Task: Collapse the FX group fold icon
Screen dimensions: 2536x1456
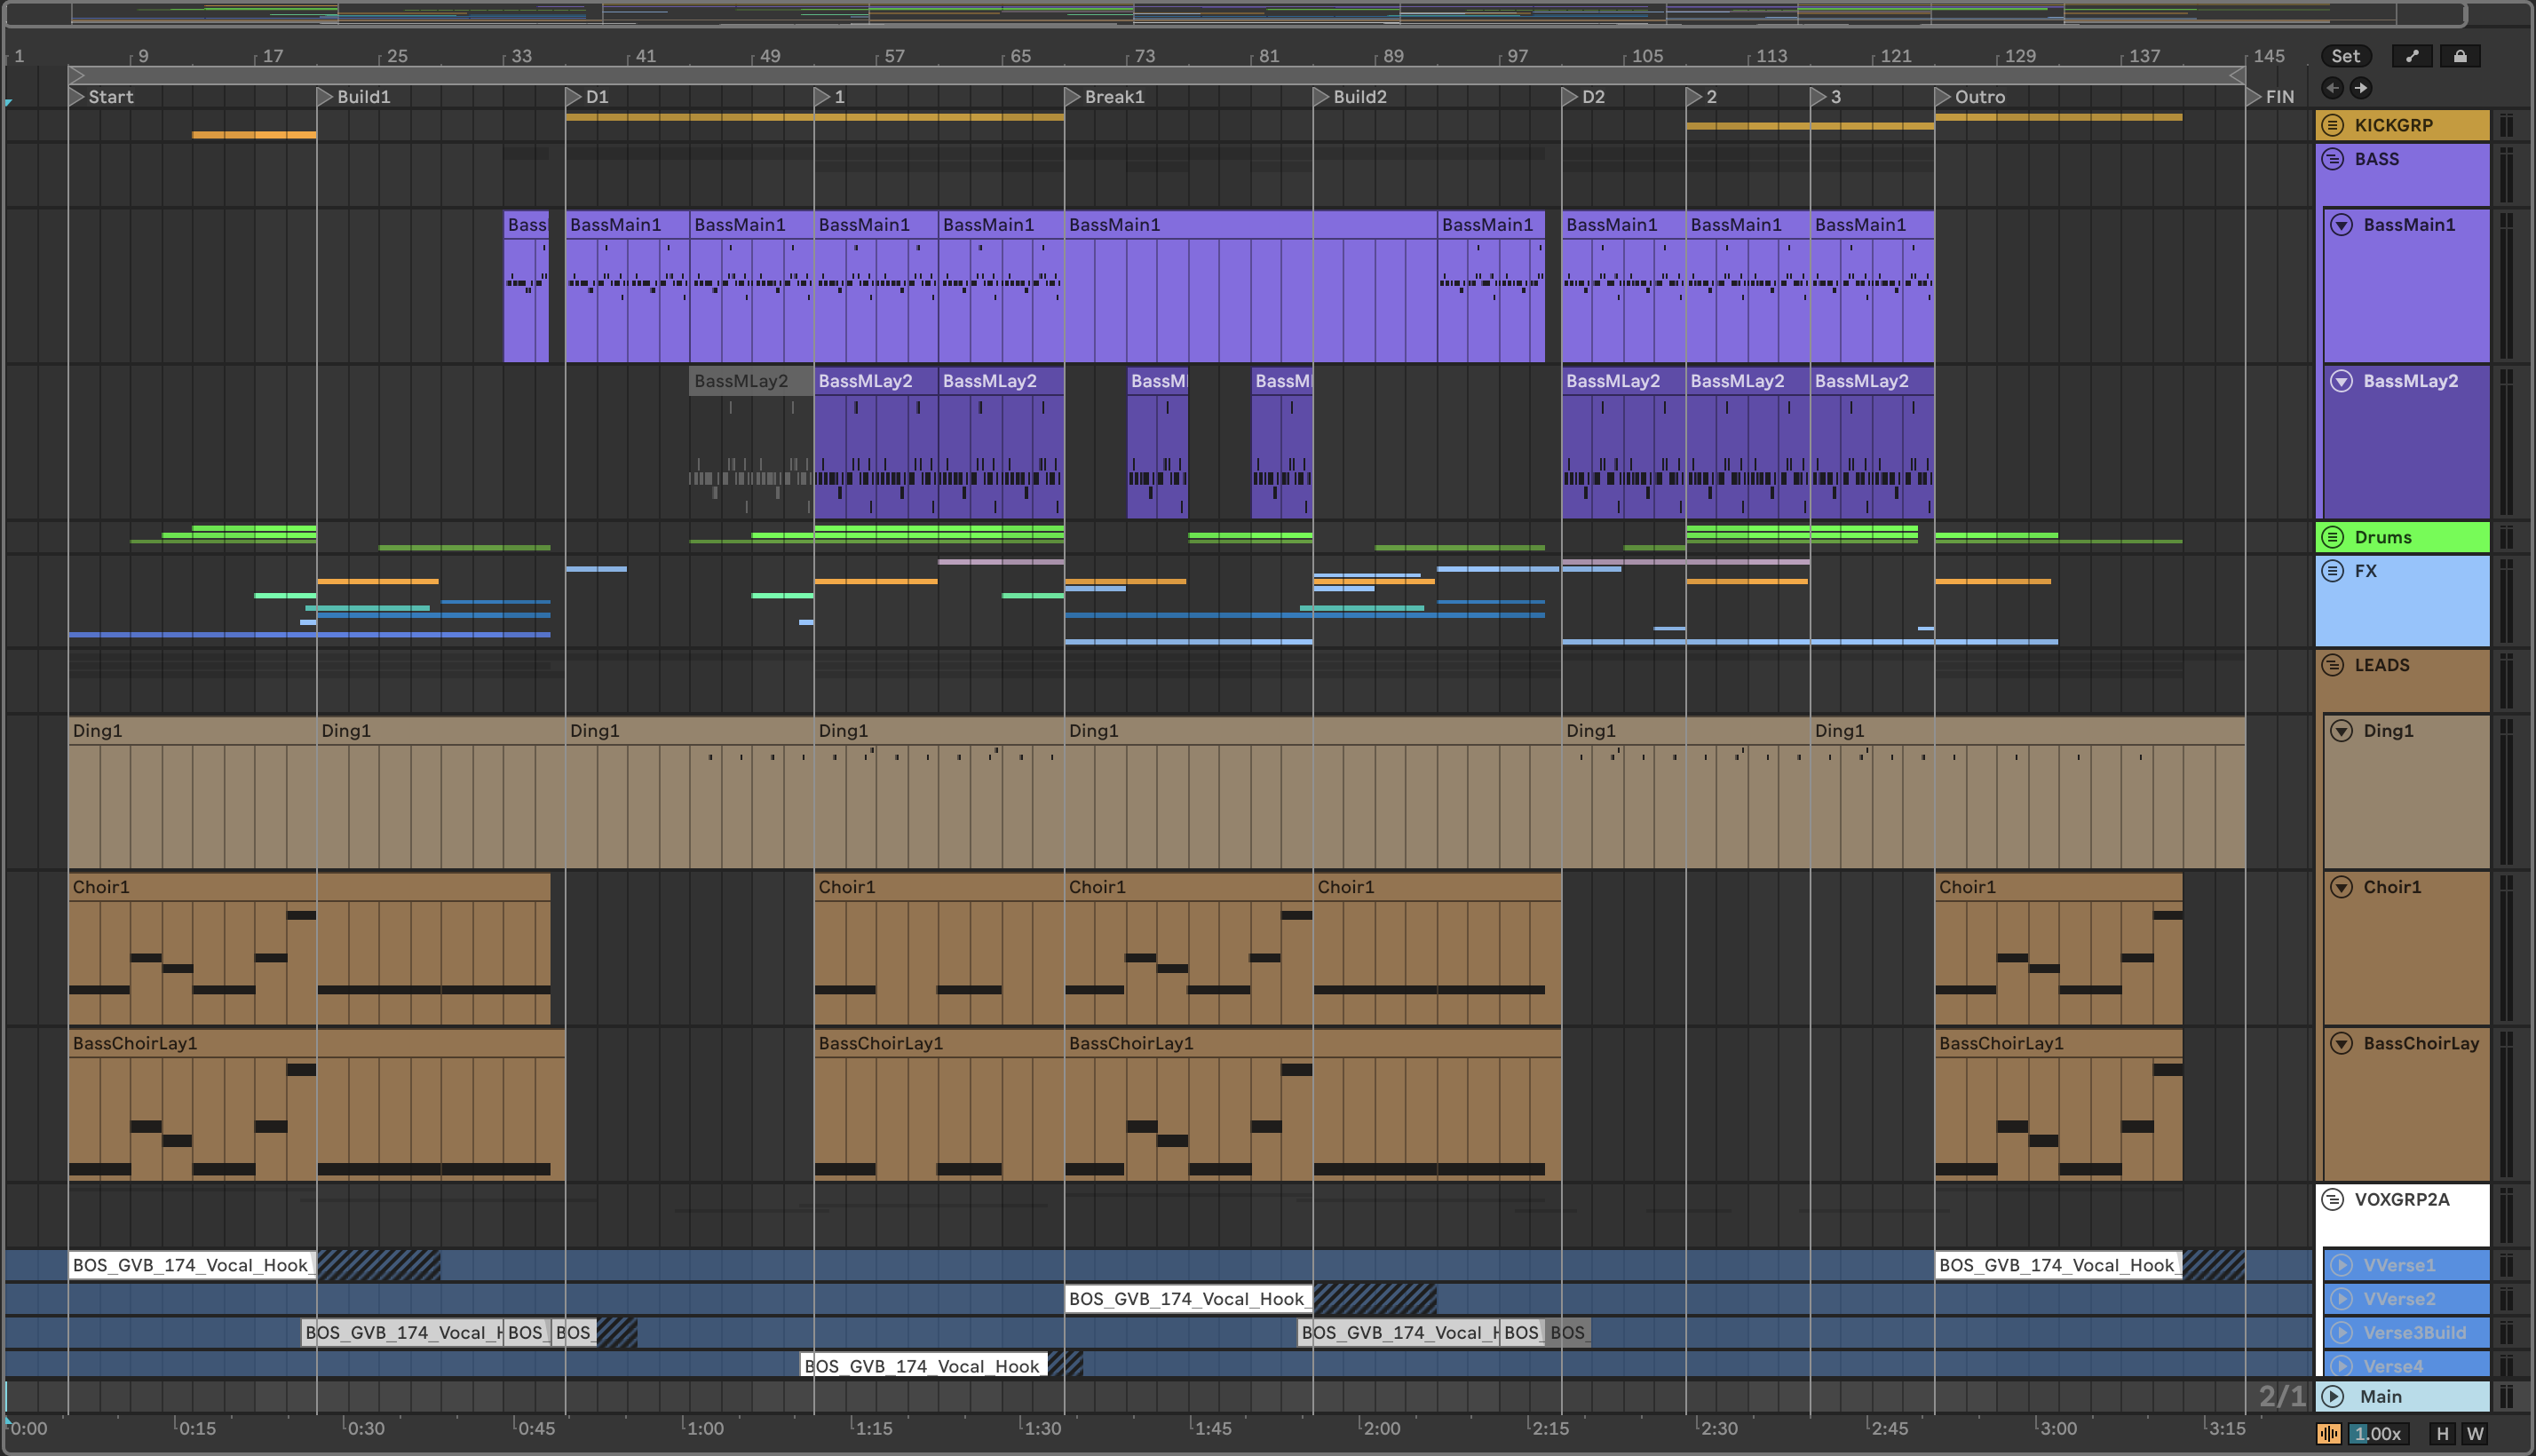Action: tap(2333, 571)
